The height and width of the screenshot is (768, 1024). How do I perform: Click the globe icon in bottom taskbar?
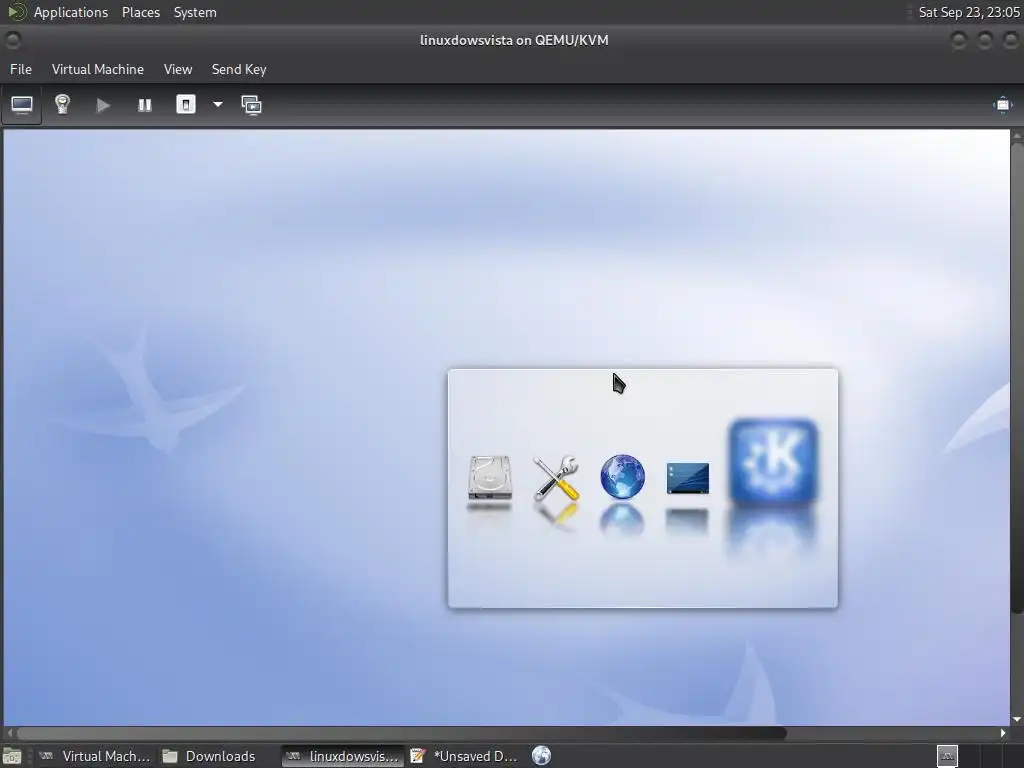(x=541, y=756)
